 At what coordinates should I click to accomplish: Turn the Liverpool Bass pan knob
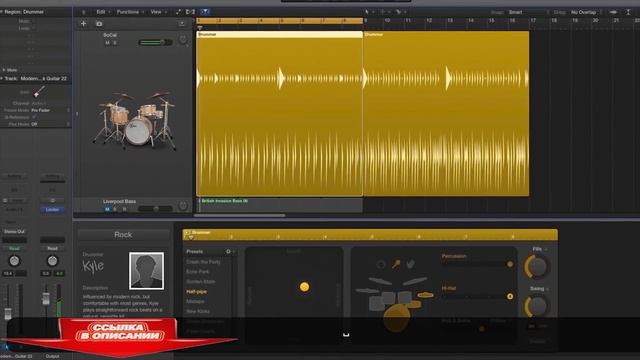183,206
